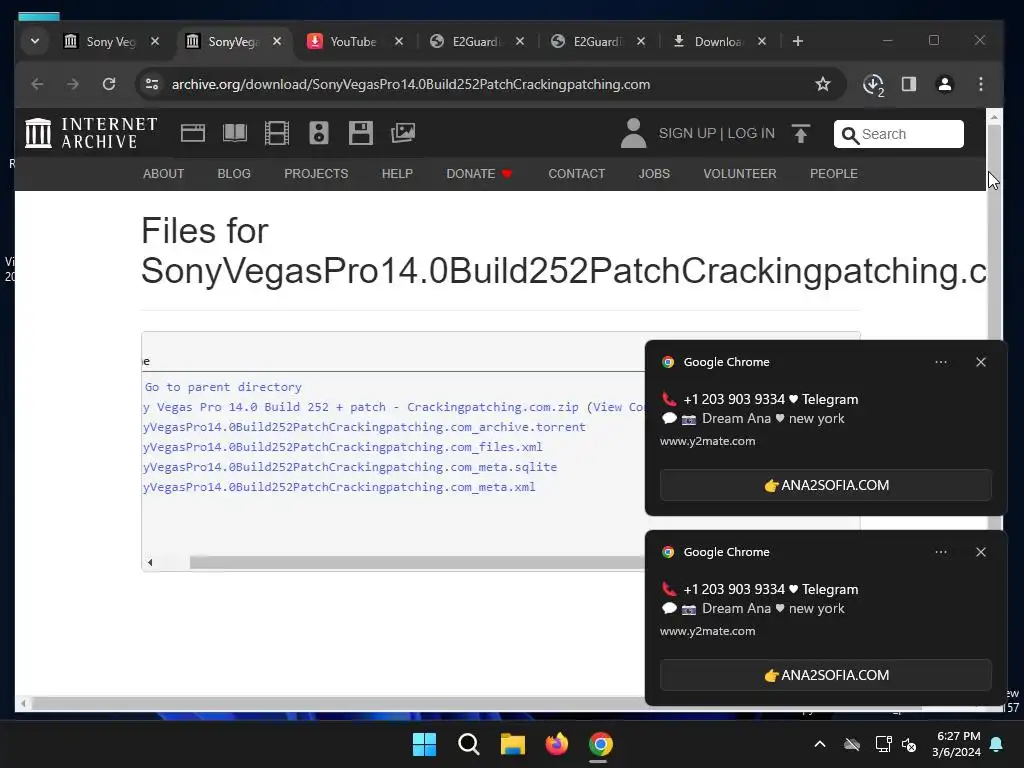
Task: Open File Explorer from taskbar
Action: coord(513,744)
